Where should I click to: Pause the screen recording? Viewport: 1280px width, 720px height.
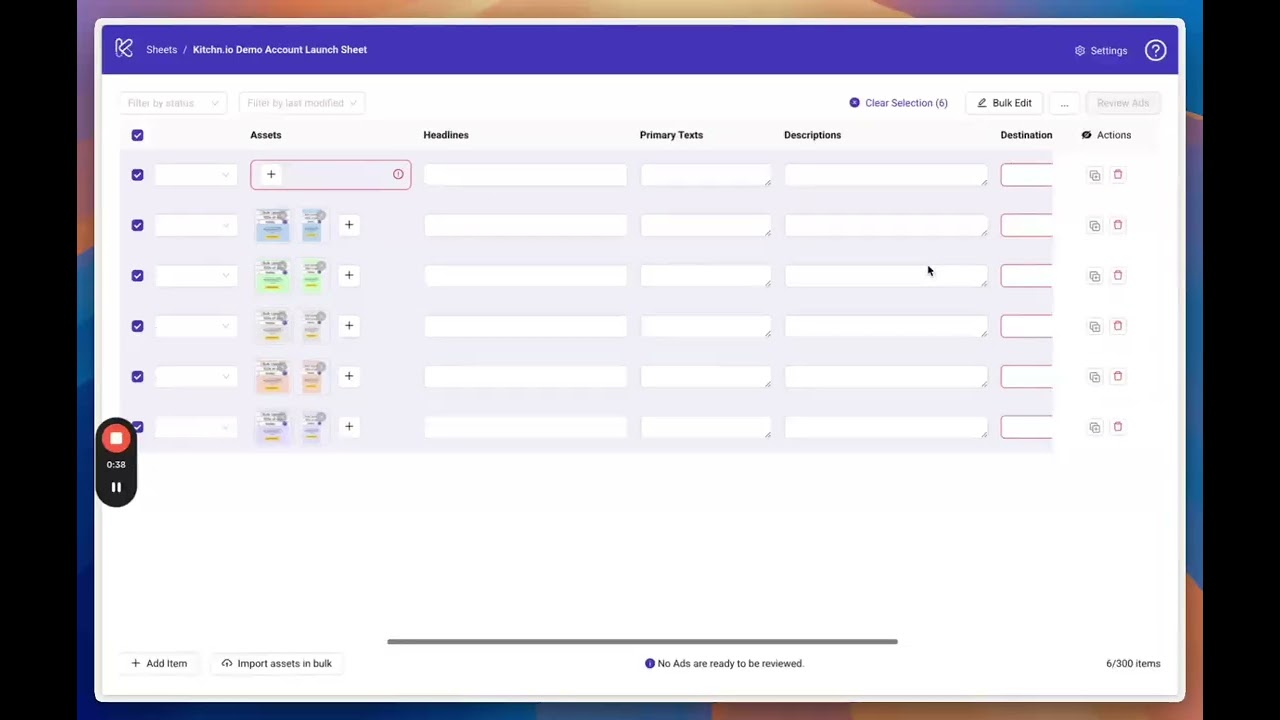(116, 488)
